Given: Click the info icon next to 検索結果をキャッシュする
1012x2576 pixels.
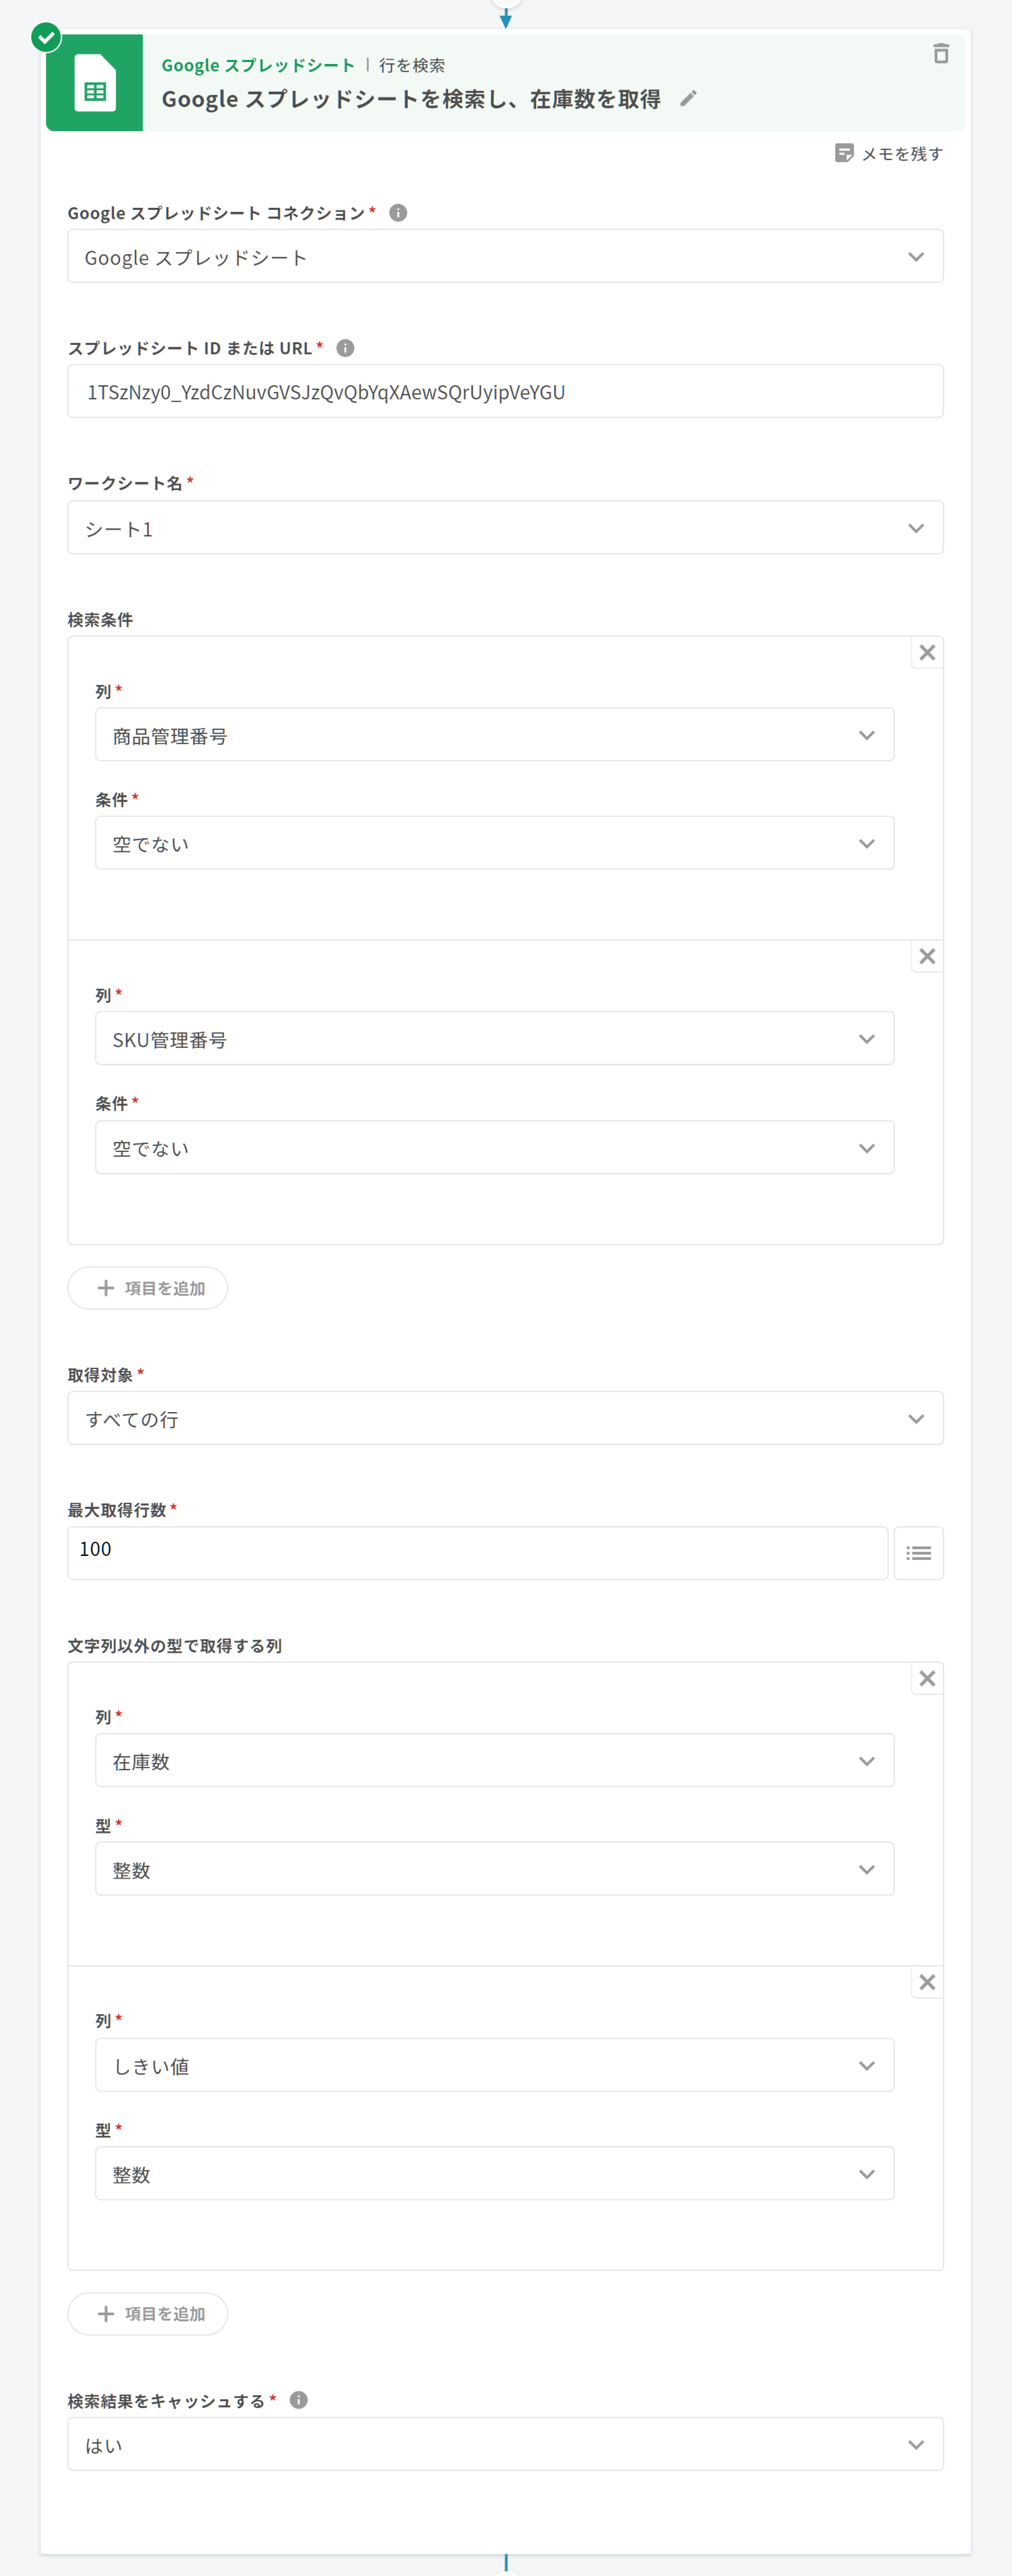Looking at the screenshot, I should (298, 2400).
